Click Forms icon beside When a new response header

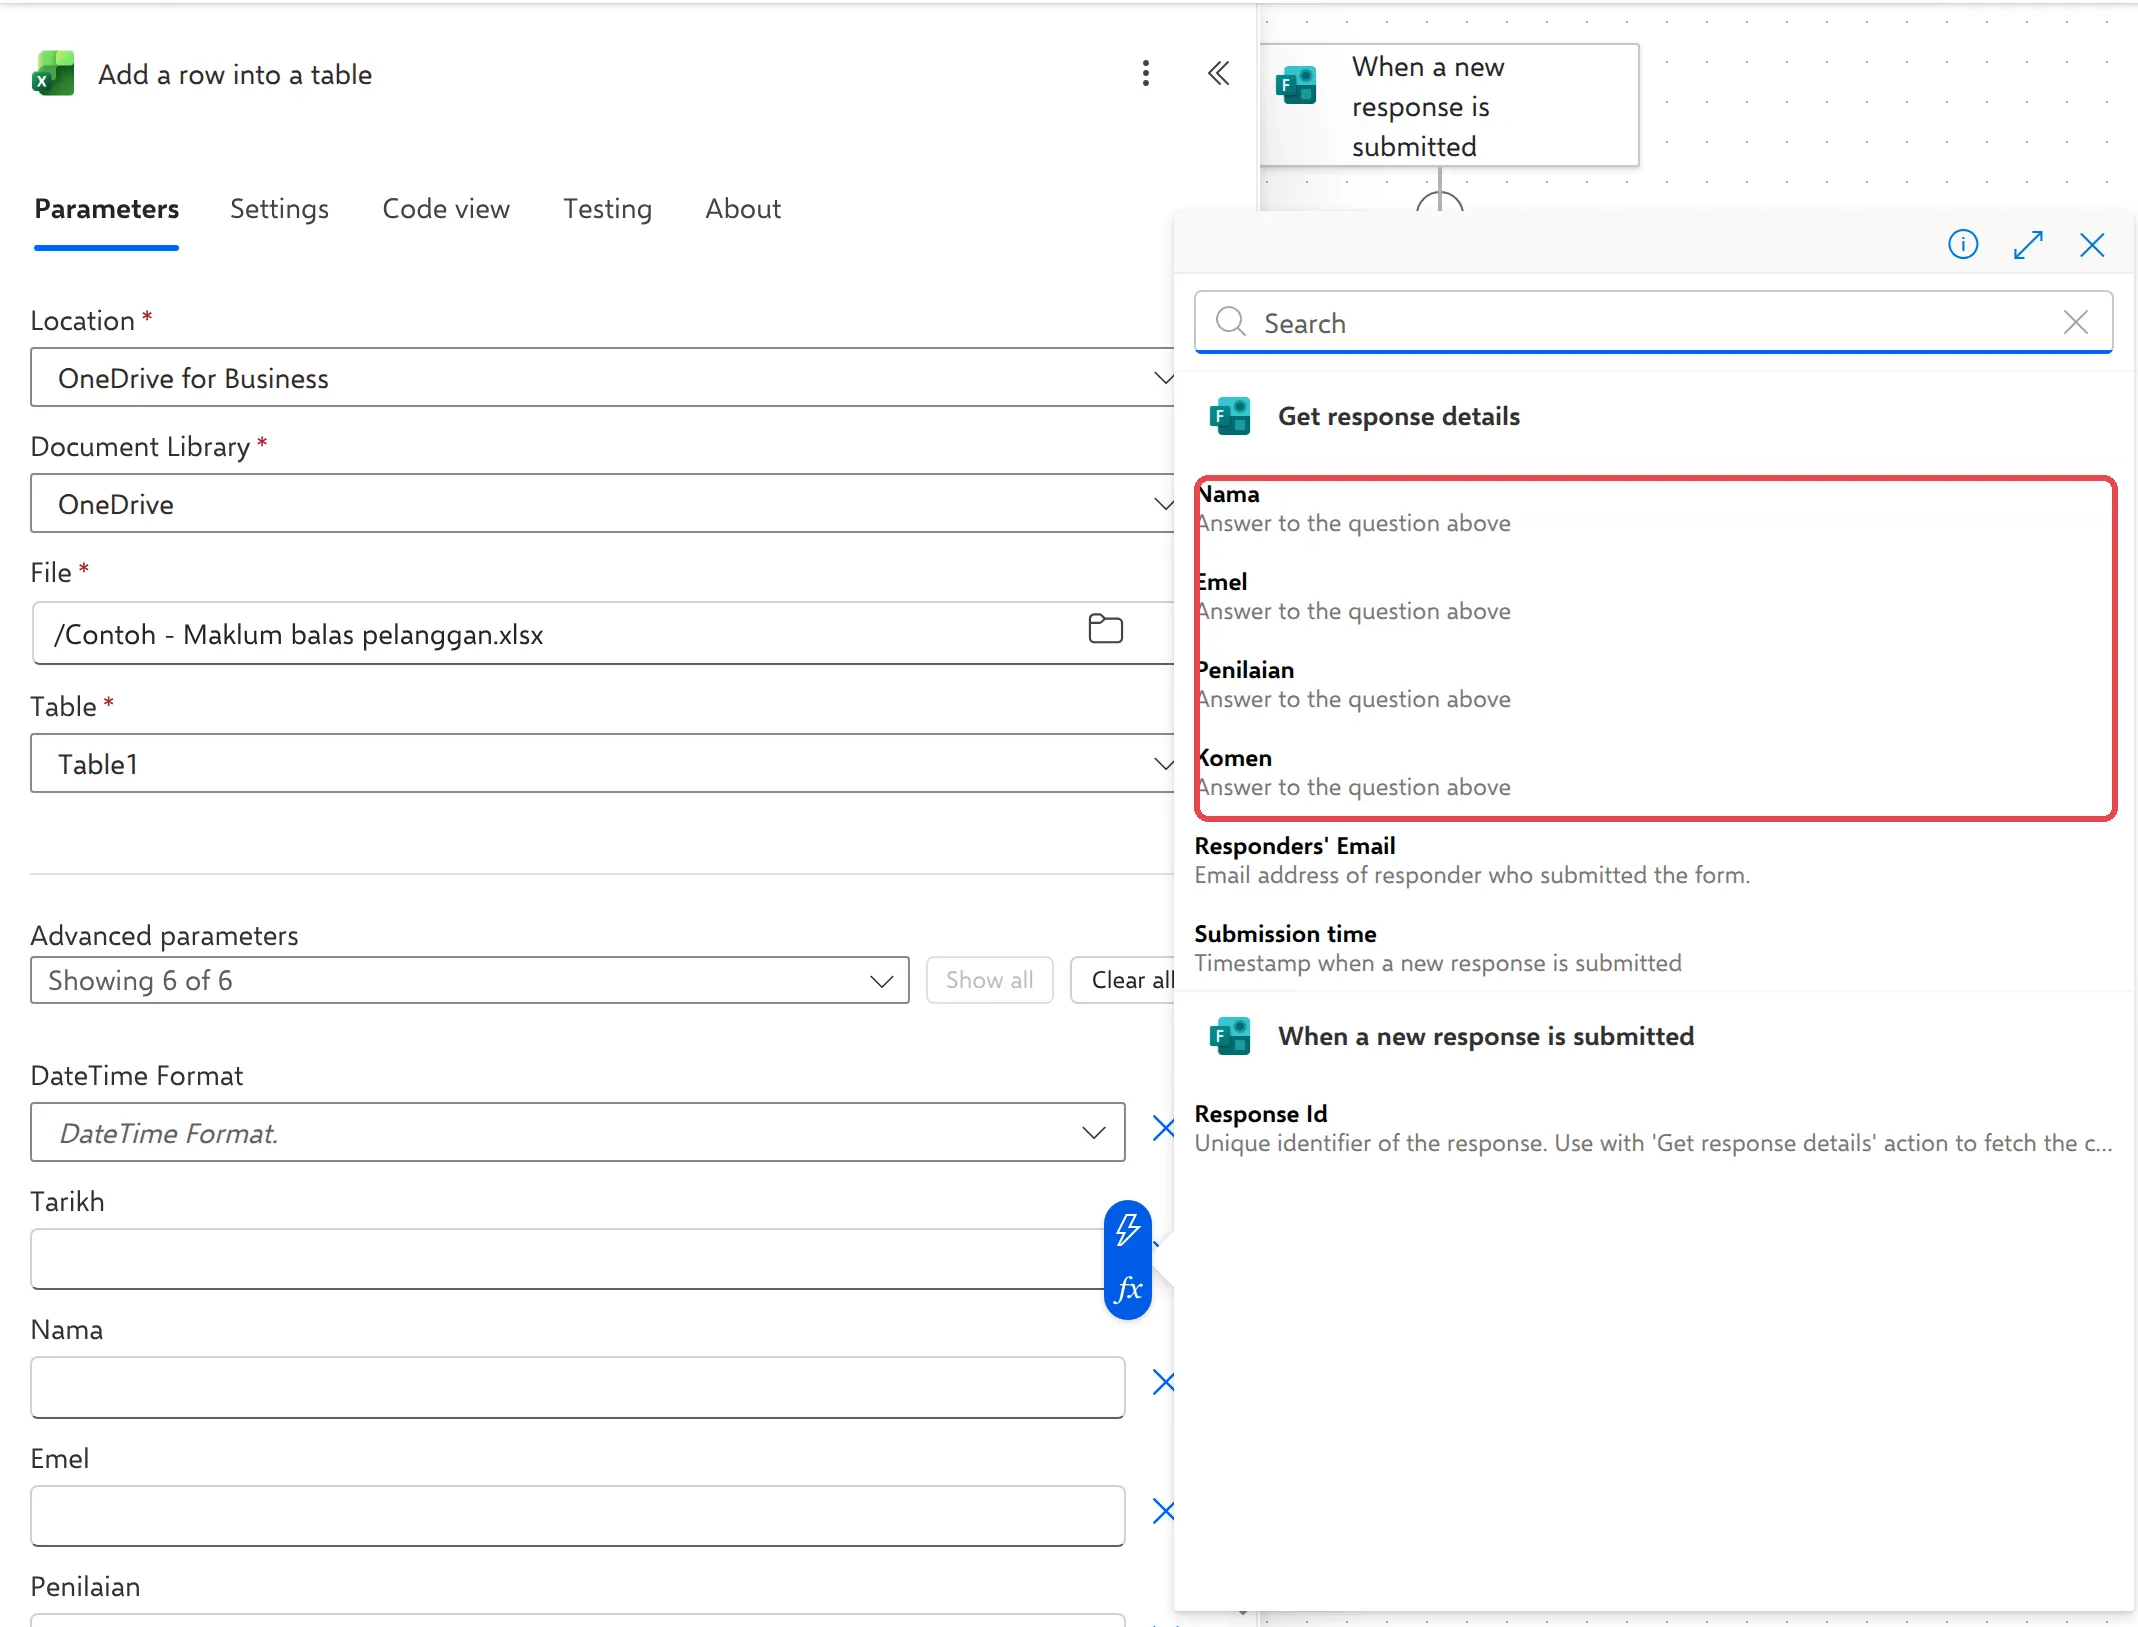(x=1230, y=1036)
